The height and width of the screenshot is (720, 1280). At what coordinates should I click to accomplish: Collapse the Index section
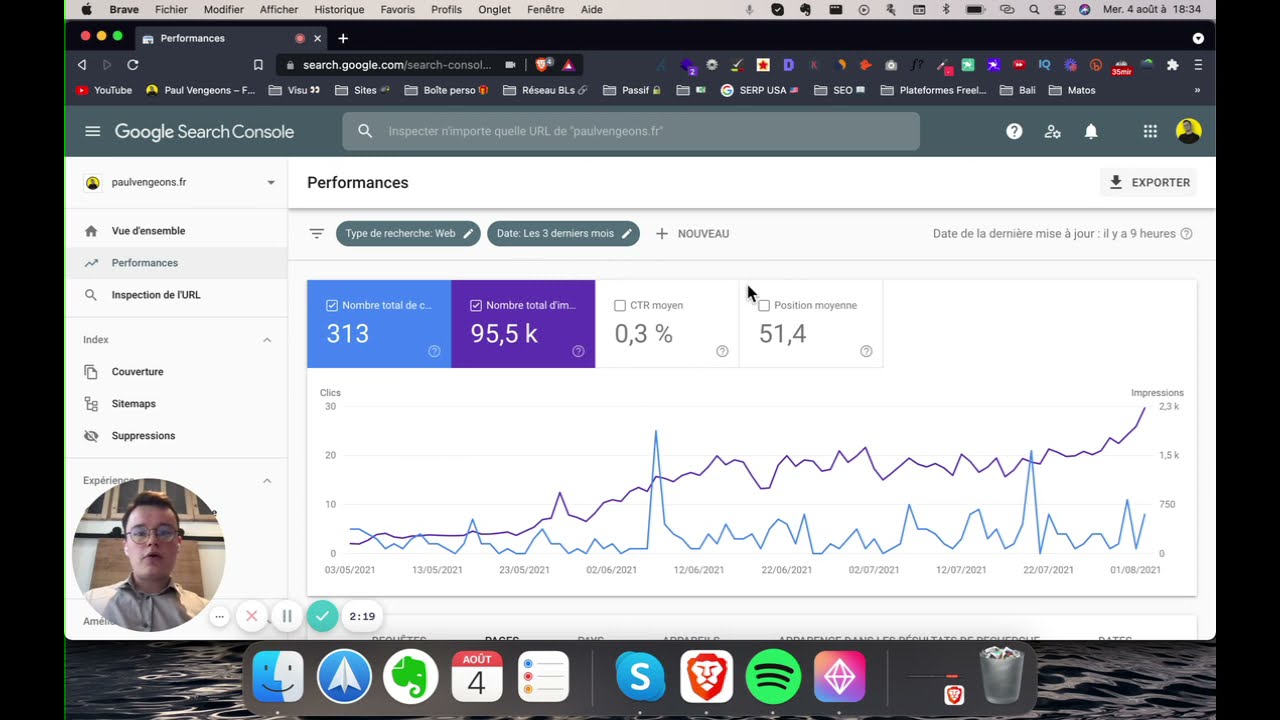pos(267,340)
